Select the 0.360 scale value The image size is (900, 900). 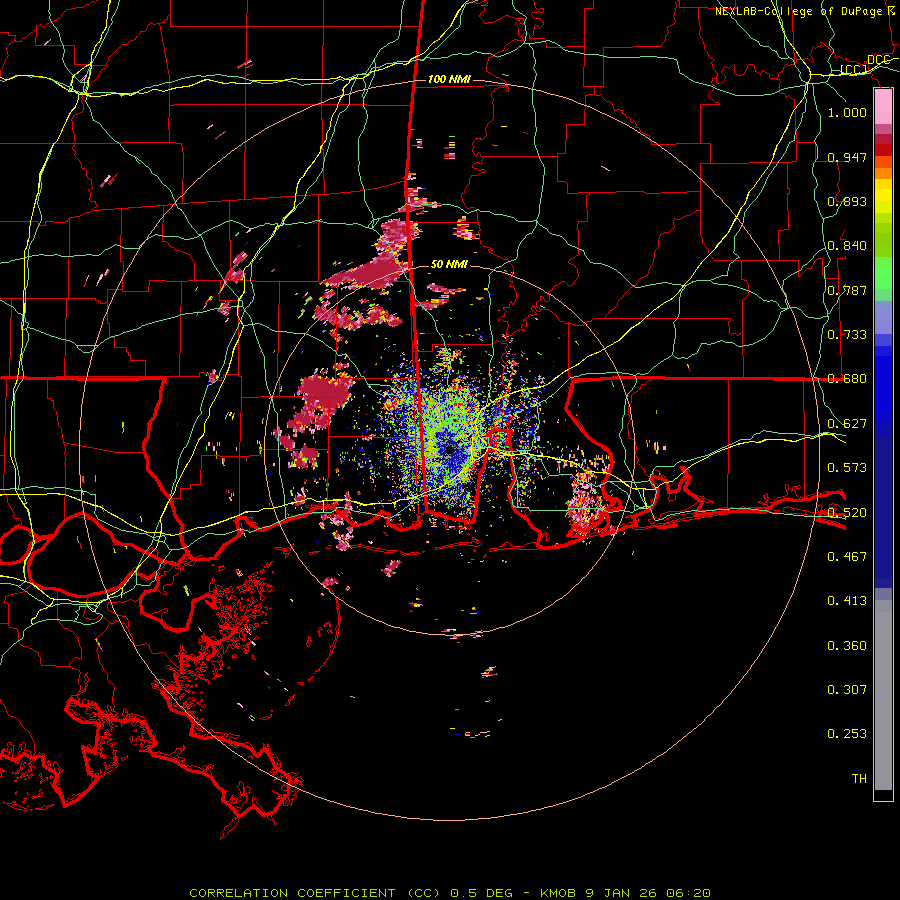847,646
